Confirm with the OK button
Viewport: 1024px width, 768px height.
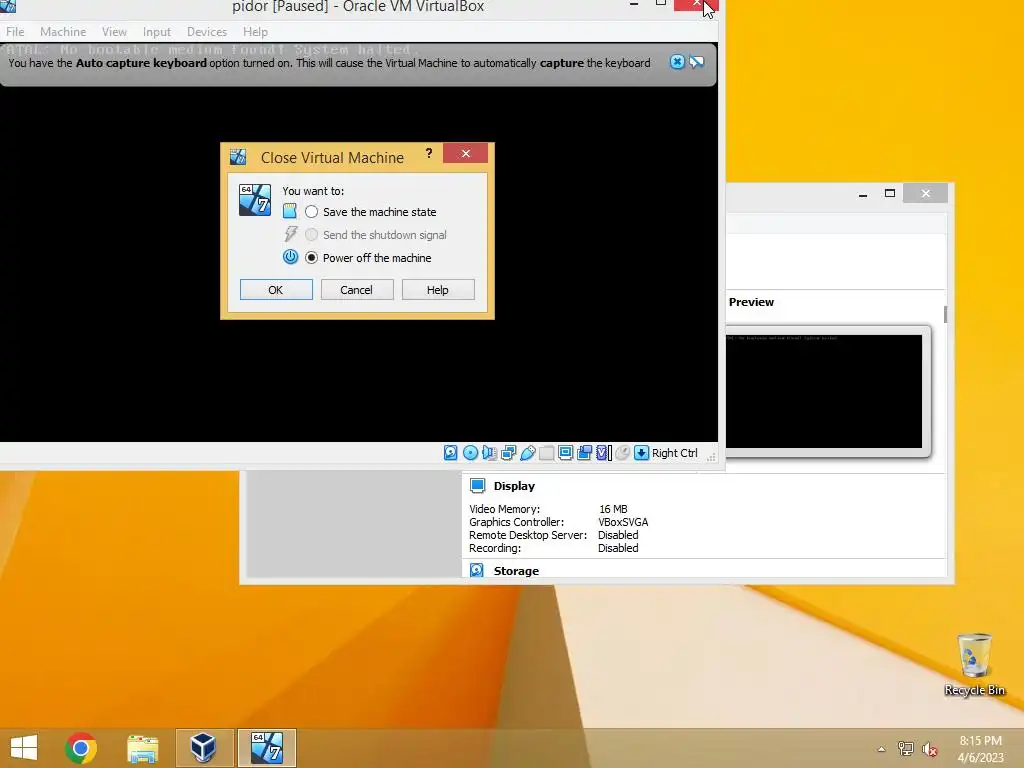coord(276,289)
